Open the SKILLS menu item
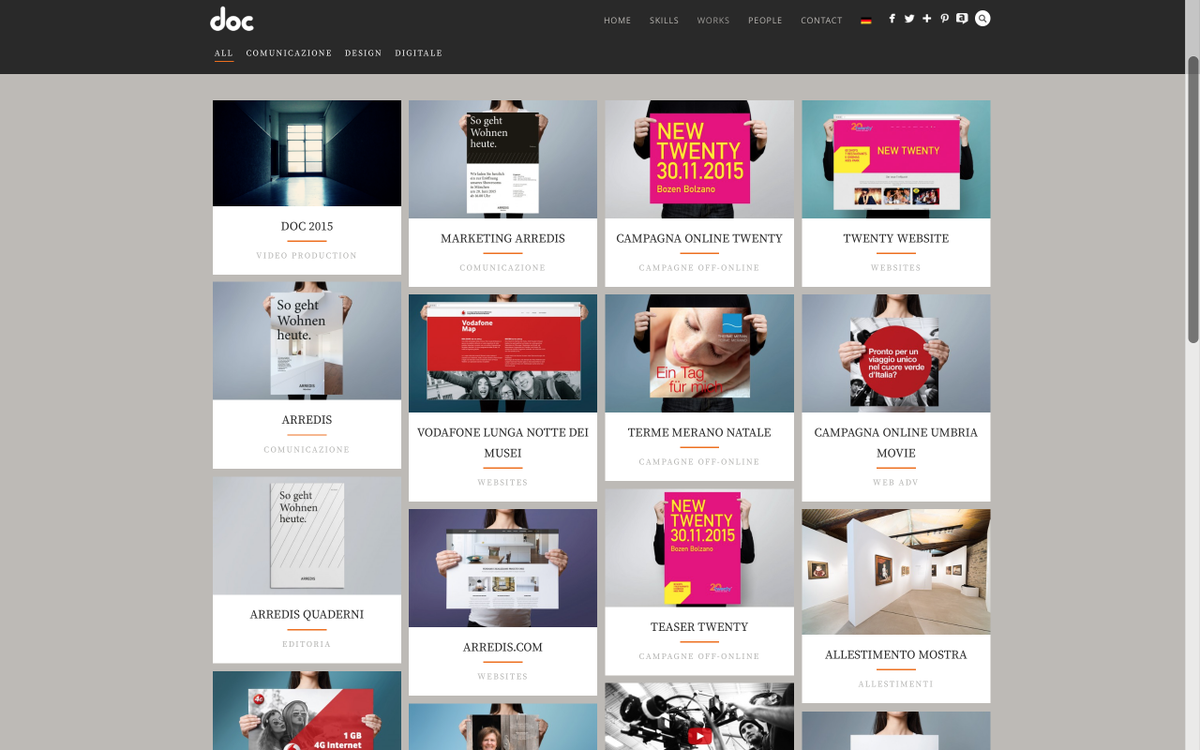1200x750 pixels. pyautogui.click(x=664, y=20)
